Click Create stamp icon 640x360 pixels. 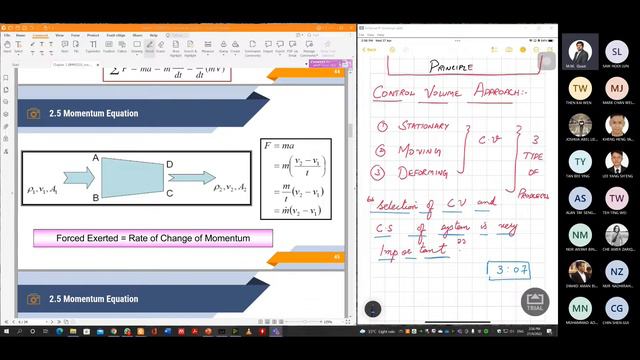point(236,46)
